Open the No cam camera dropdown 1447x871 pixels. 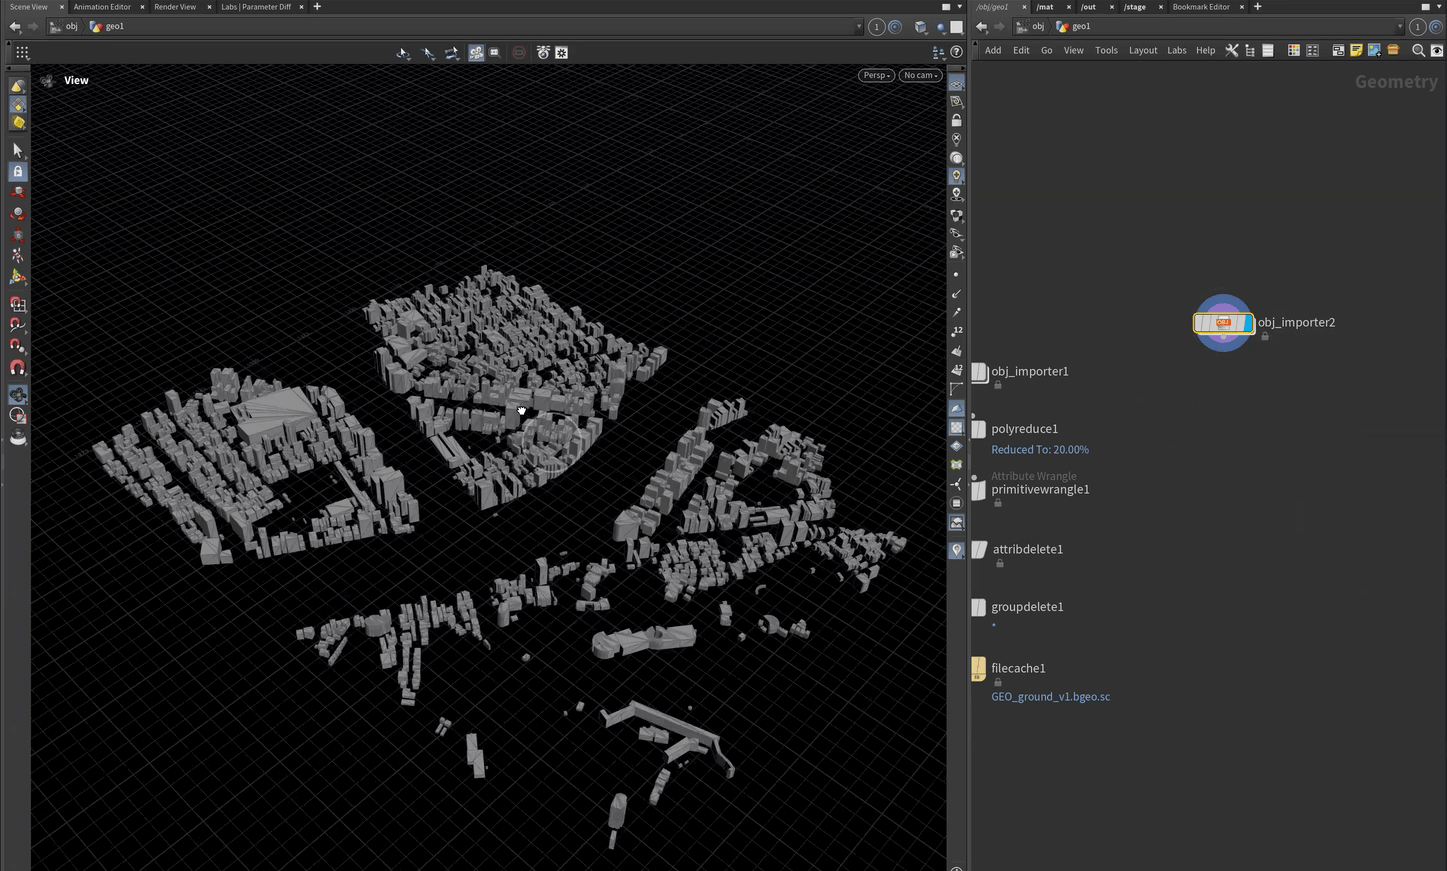(x=920, y=75)
